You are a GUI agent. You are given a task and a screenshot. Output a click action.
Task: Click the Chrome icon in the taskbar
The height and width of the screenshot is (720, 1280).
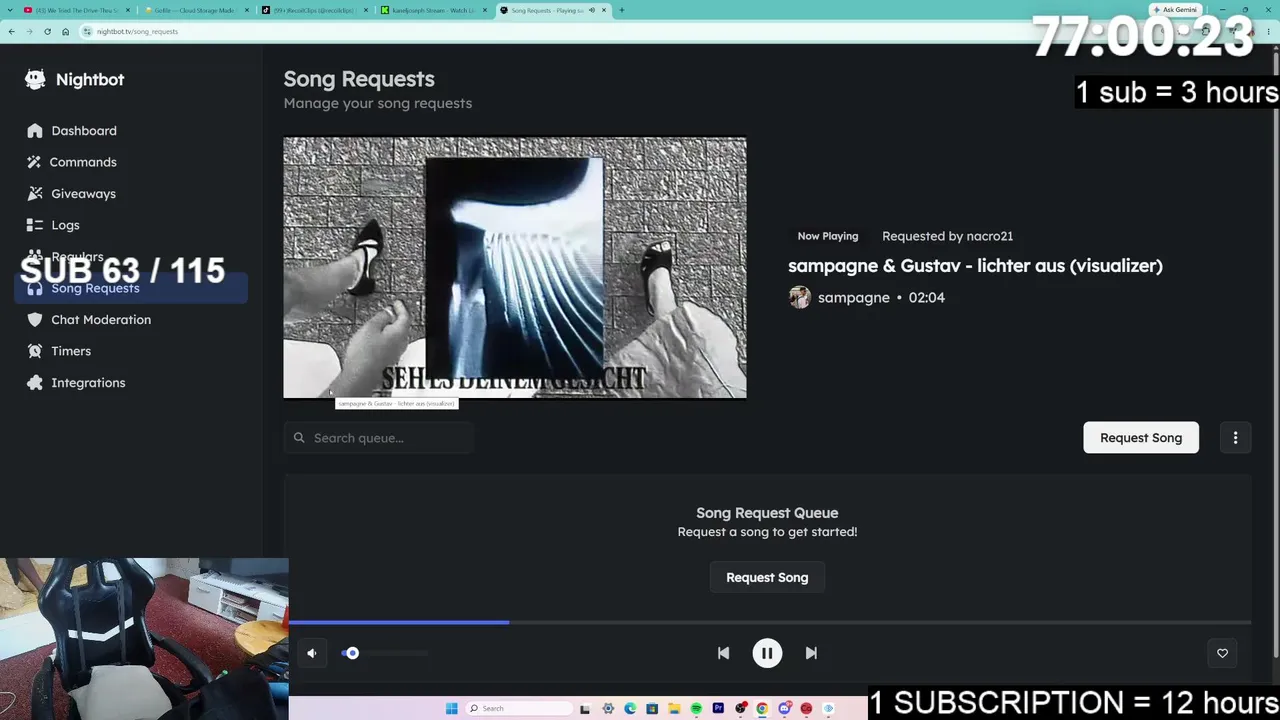(x=762, y=709)
